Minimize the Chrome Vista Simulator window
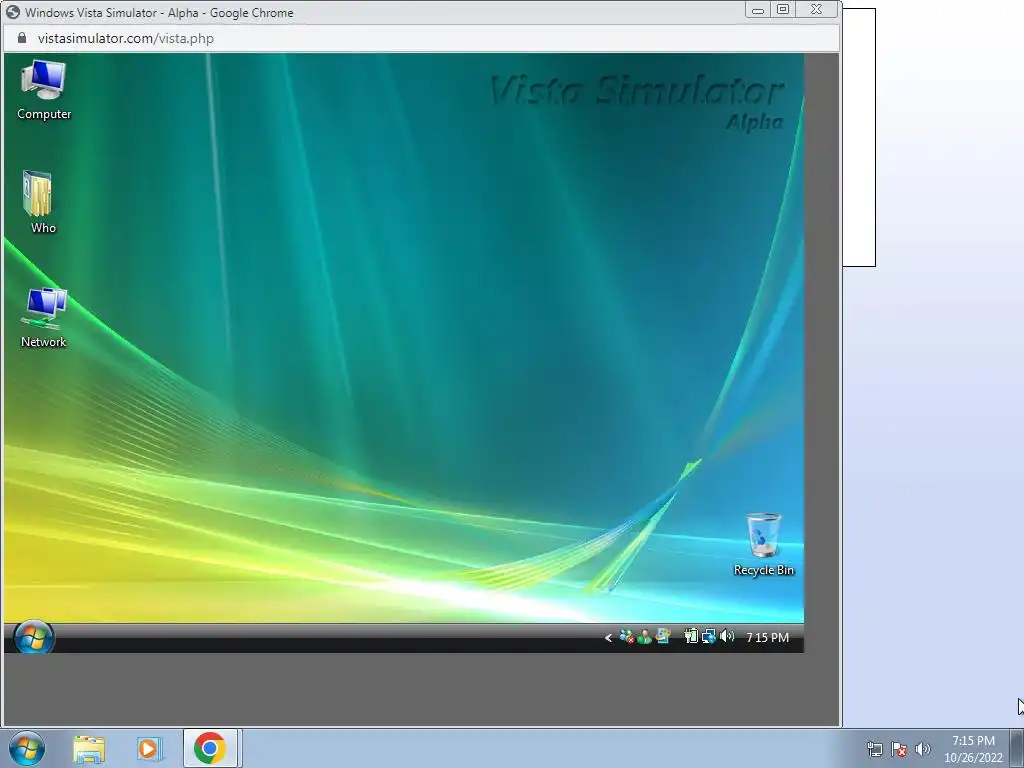The image size is (1024, 768). 758,10
